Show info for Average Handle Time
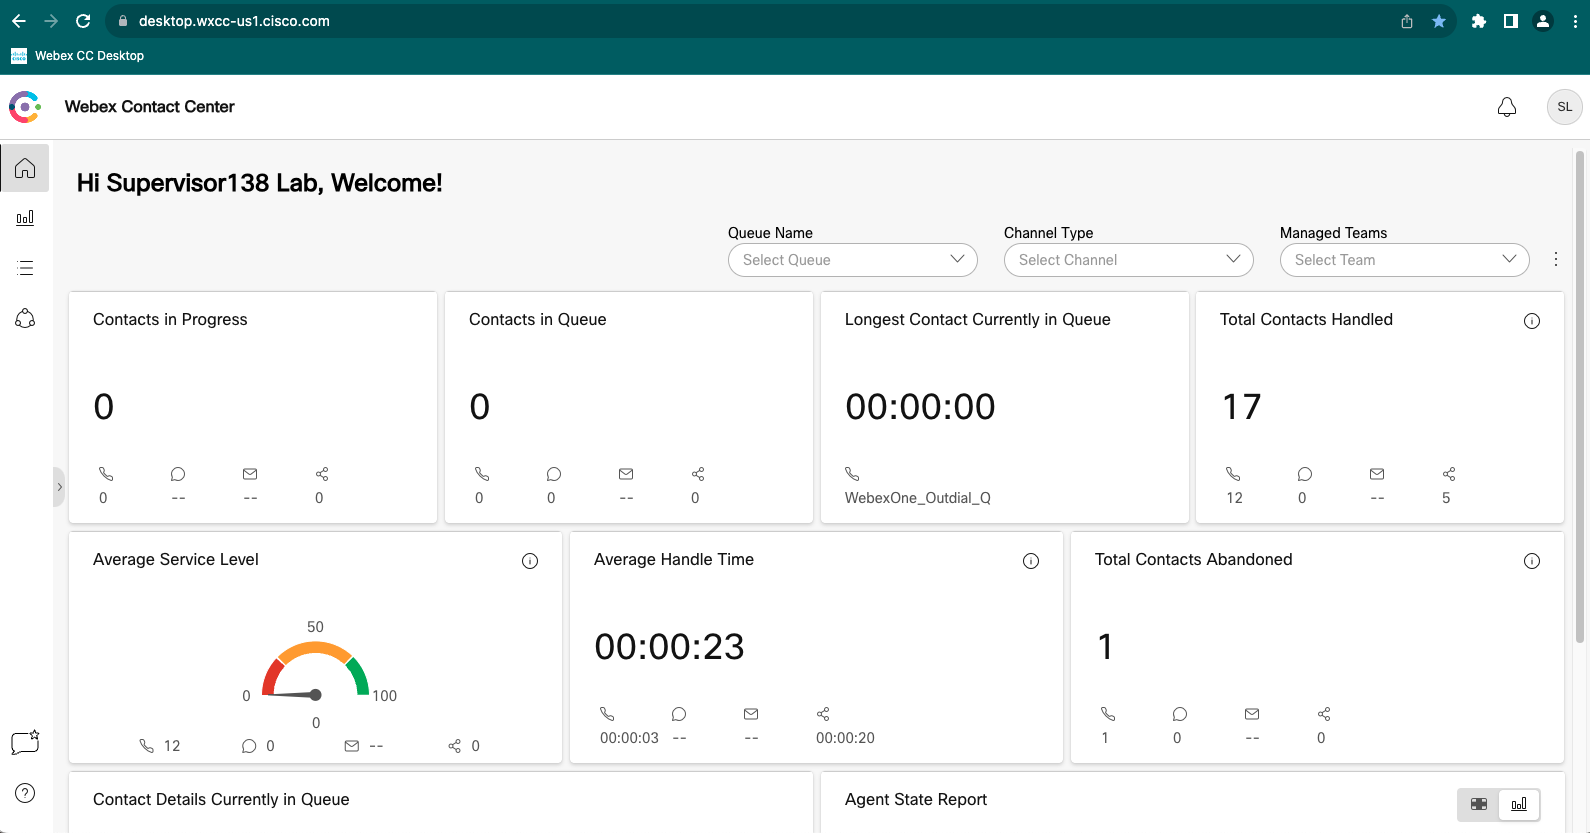Image resolution: width=1590 pixels, height=833 pixels. (1031, 561)
